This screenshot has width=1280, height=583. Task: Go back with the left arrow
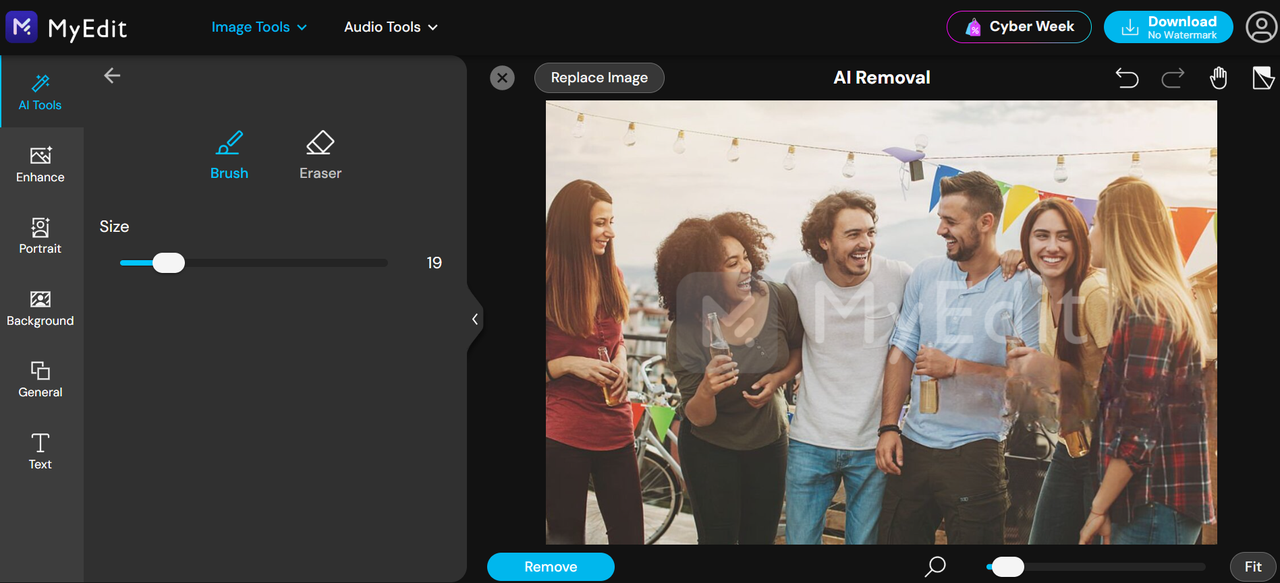112,76
